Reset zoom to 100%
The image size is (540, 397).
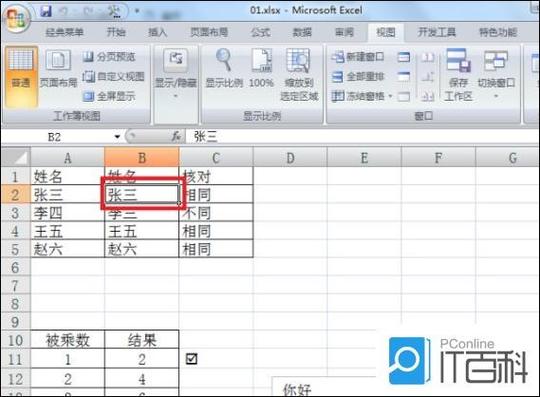click(x=261, y=69)
